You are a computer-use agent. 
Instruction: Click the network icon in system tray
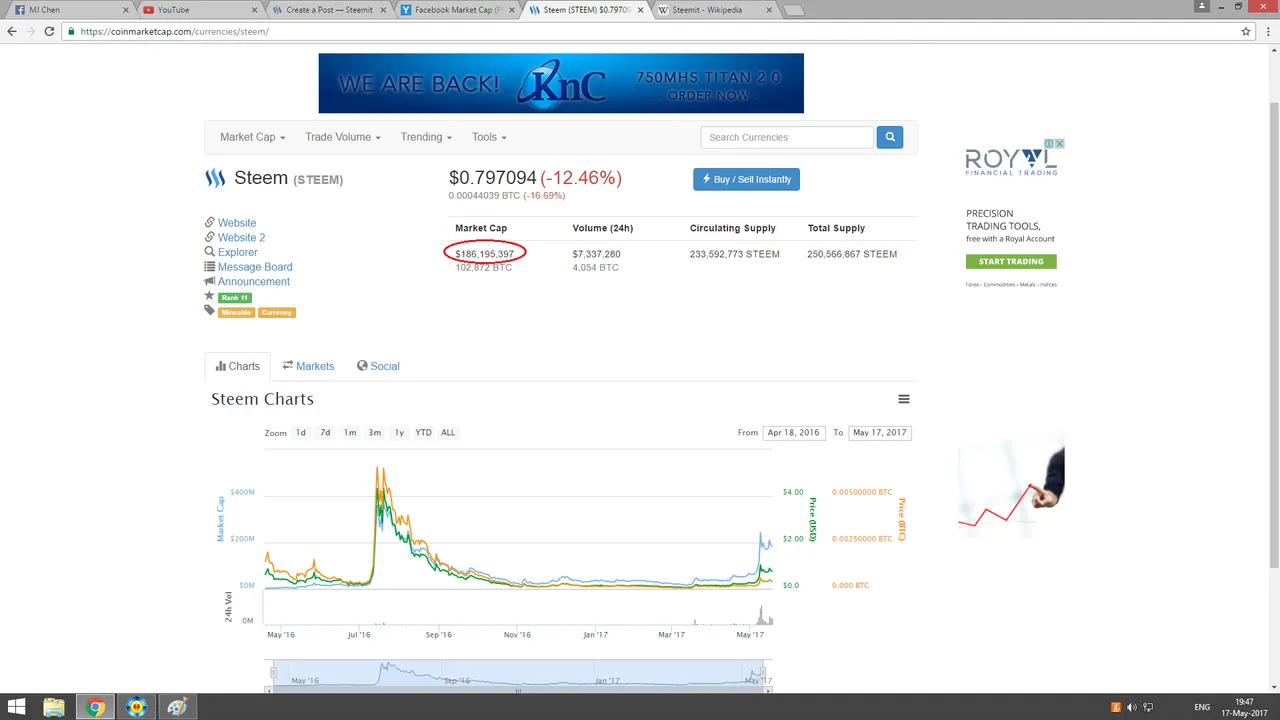pyautogui.click(x=1148, y=707)
